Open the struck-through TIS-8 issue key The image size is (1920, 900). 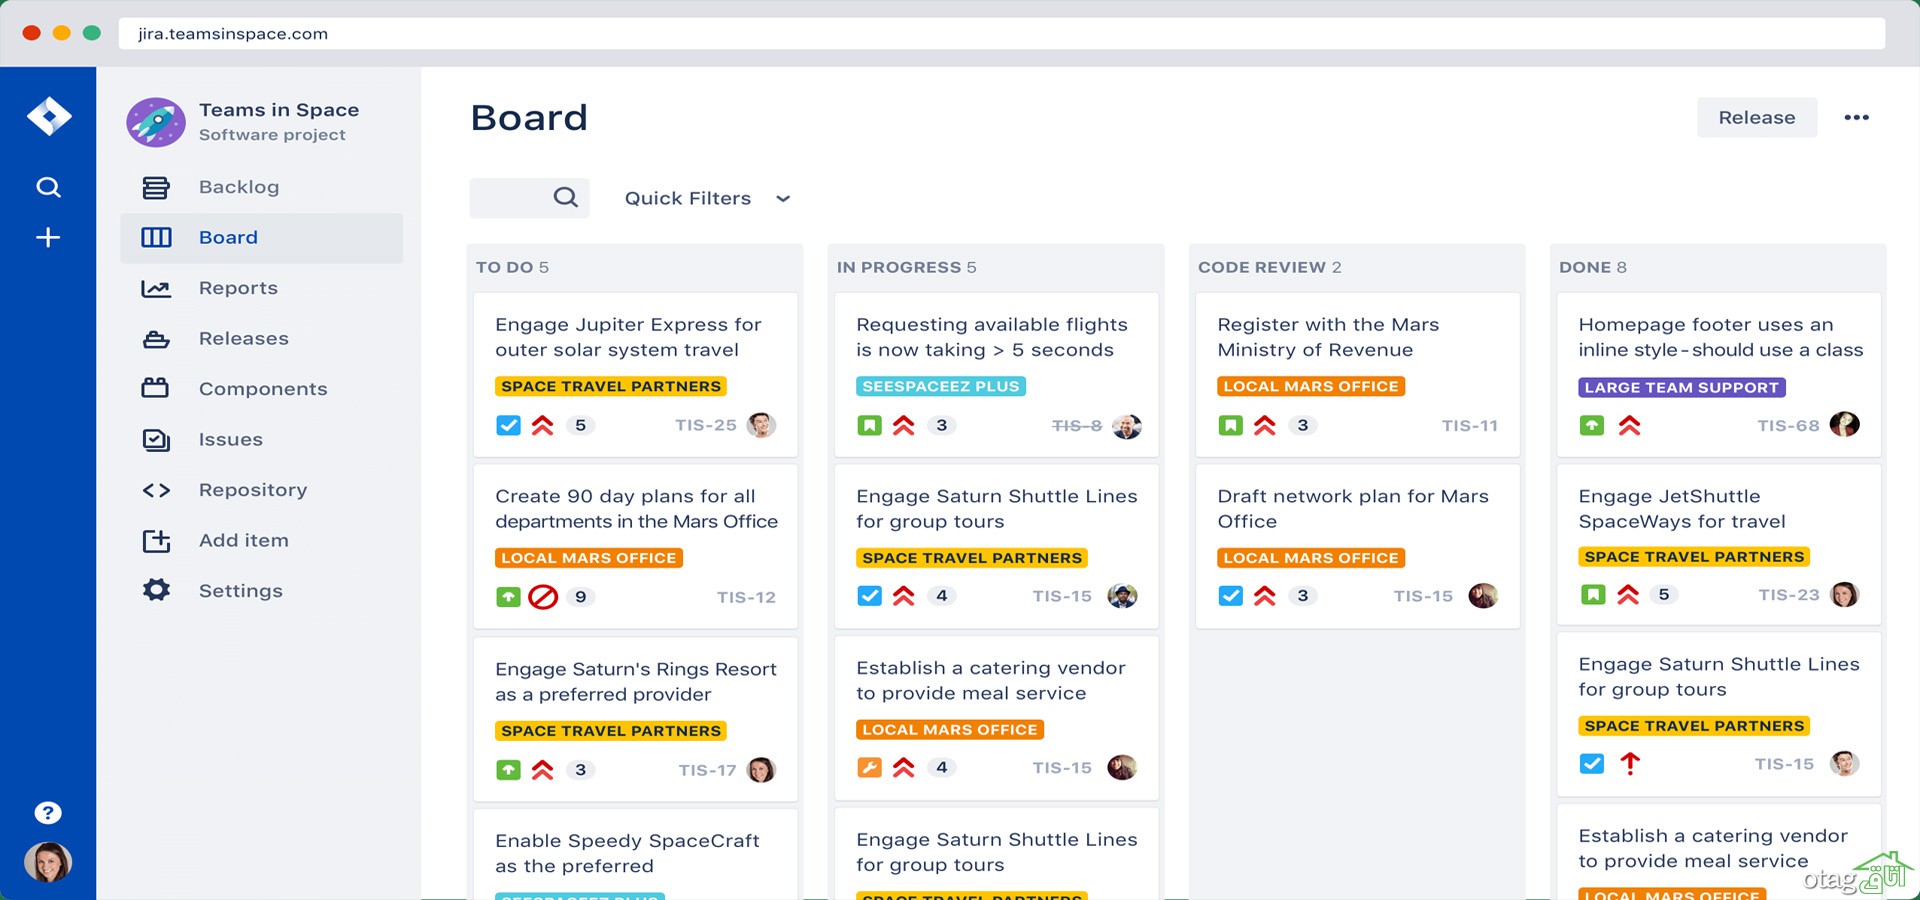pyautogui.click(x=1077, y=425)
